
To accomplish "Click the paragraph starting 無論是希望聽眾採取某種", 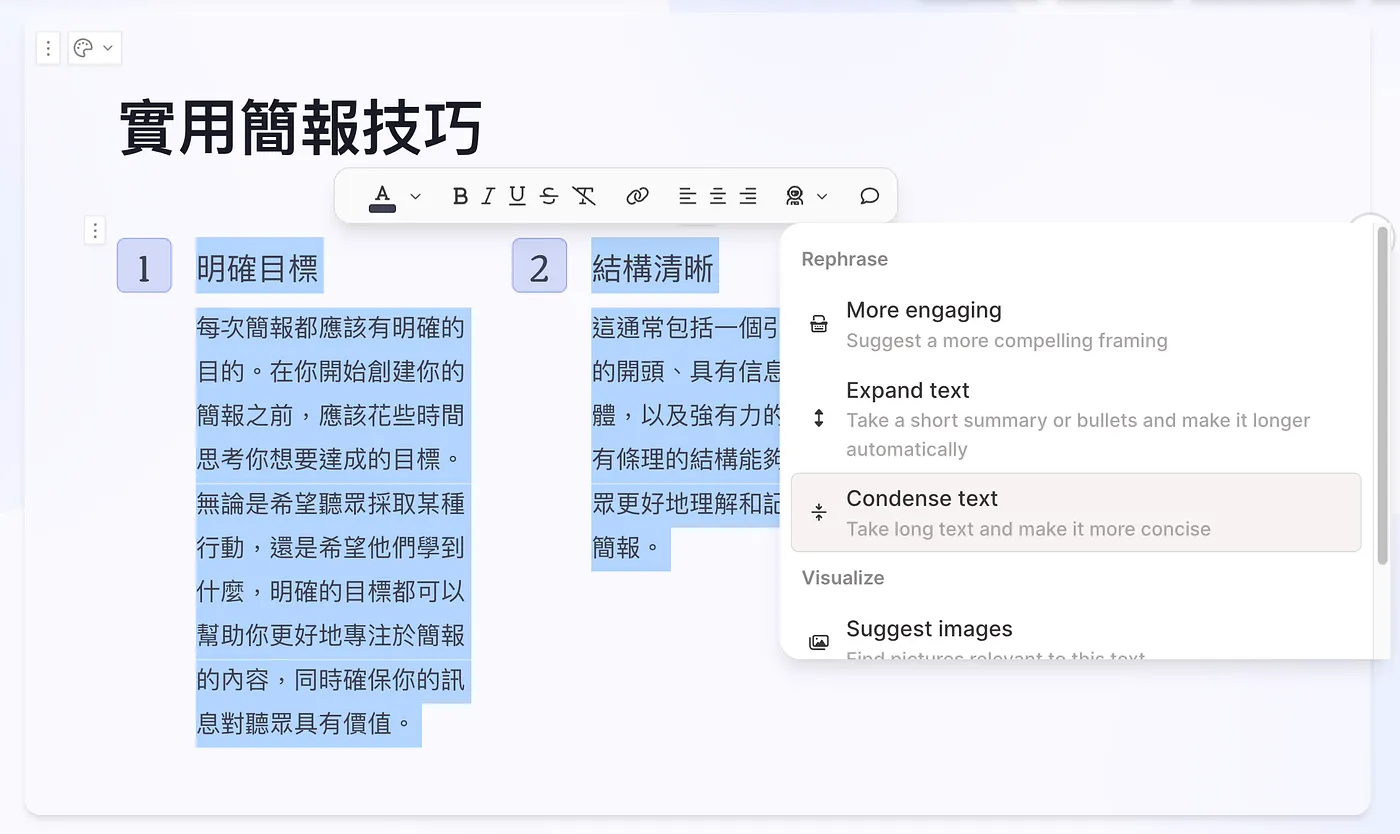I will (331, 613).
